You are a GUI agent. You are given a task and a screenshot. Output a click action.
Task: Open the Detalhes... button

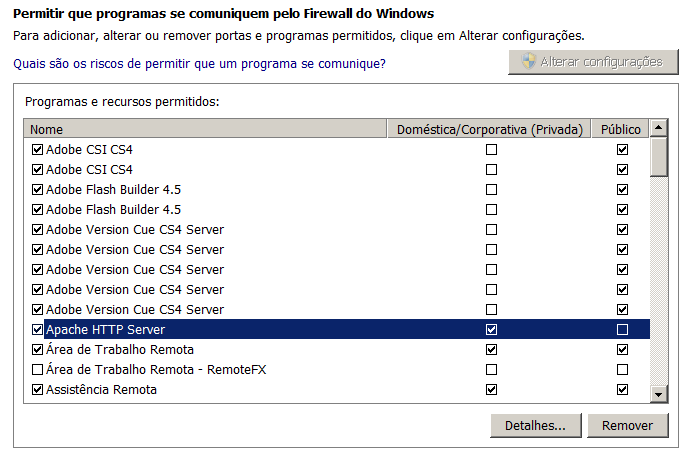[x=536, y=426]
